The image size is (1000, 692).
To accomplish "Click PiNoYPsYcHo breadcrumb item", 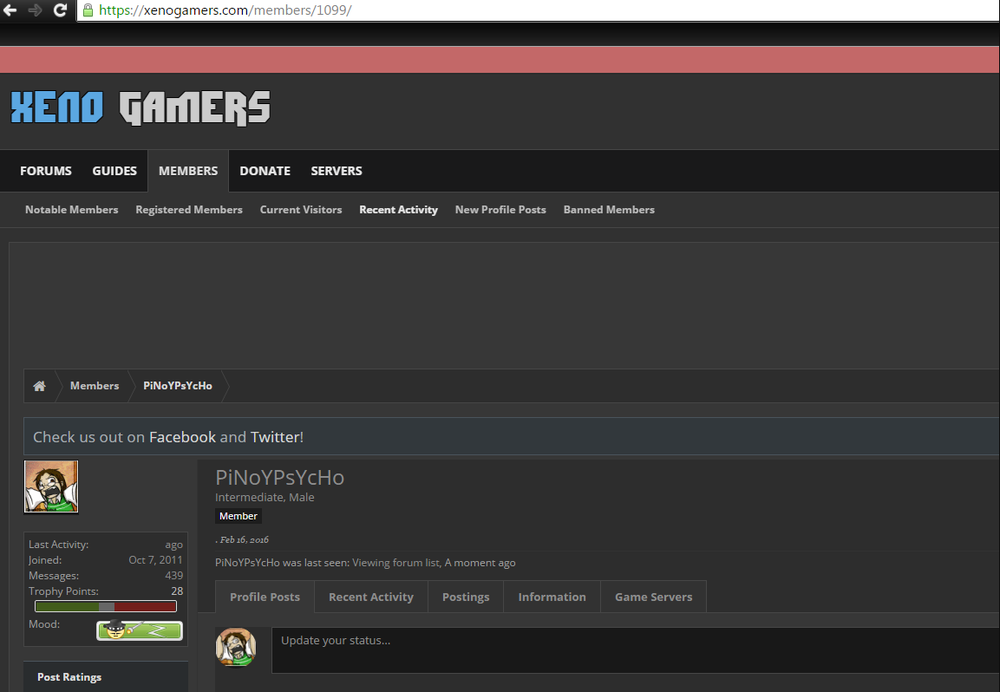I will [178, 386].
